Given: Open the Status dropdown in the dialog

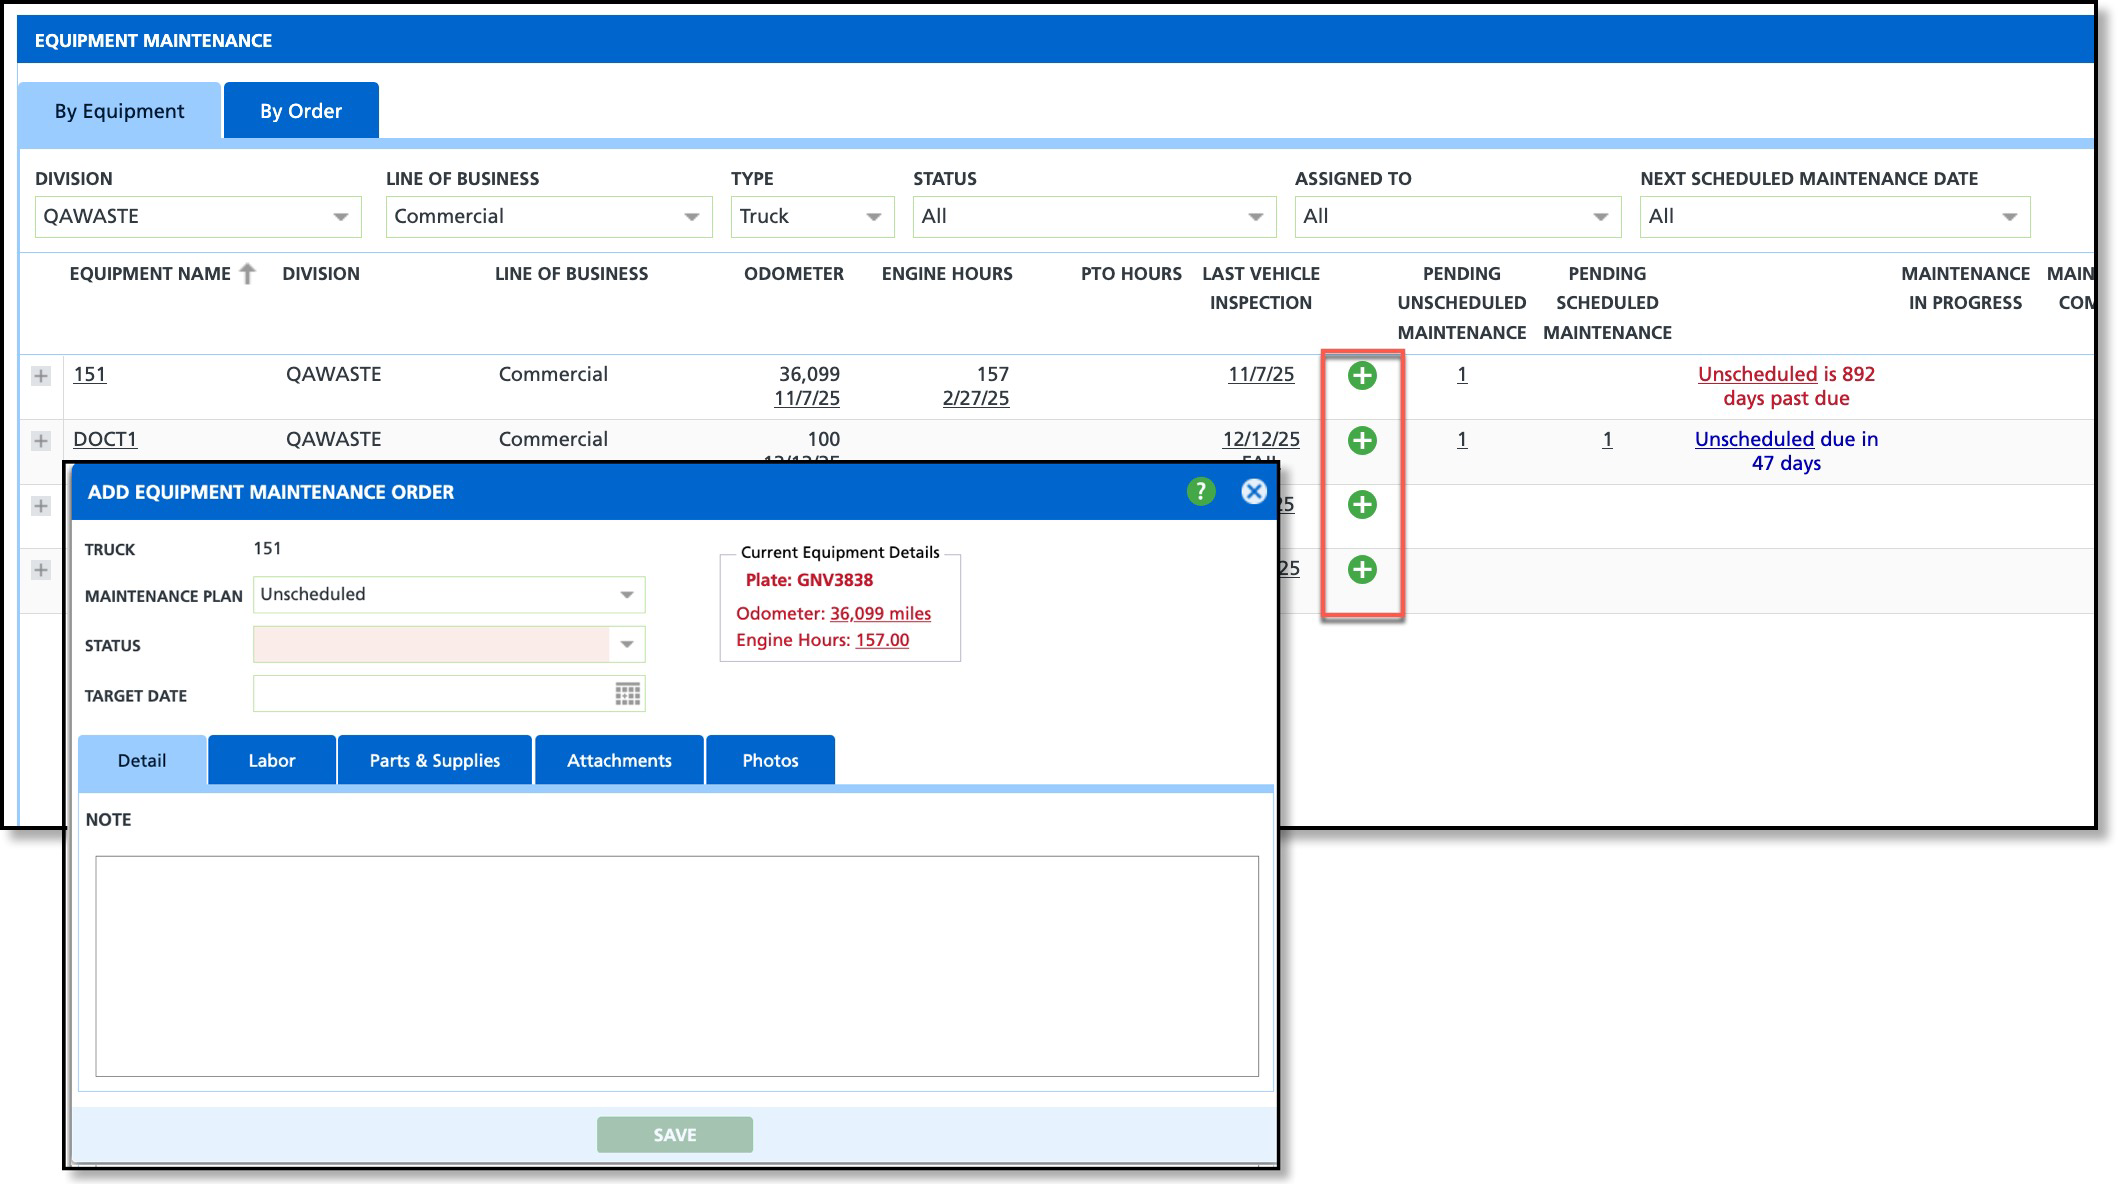Looking at the screenshot, I should click(x=626, y=644).
